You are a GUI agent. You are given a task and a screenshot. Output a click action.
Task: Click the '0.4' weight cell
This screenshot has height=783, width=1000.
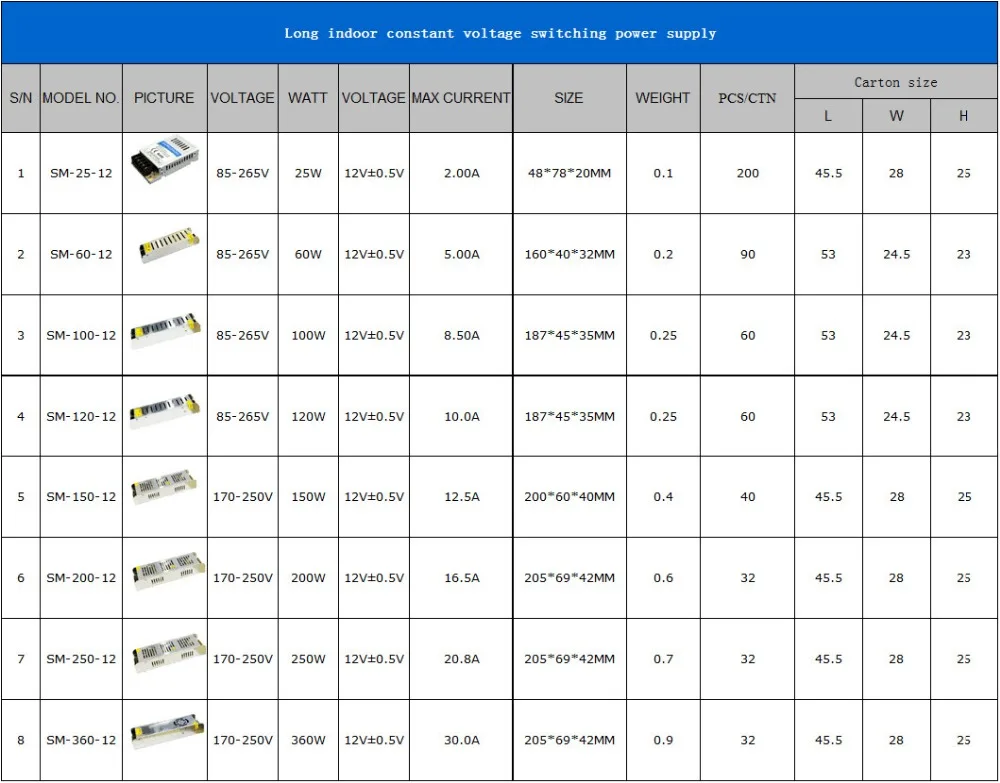[663, 497]
